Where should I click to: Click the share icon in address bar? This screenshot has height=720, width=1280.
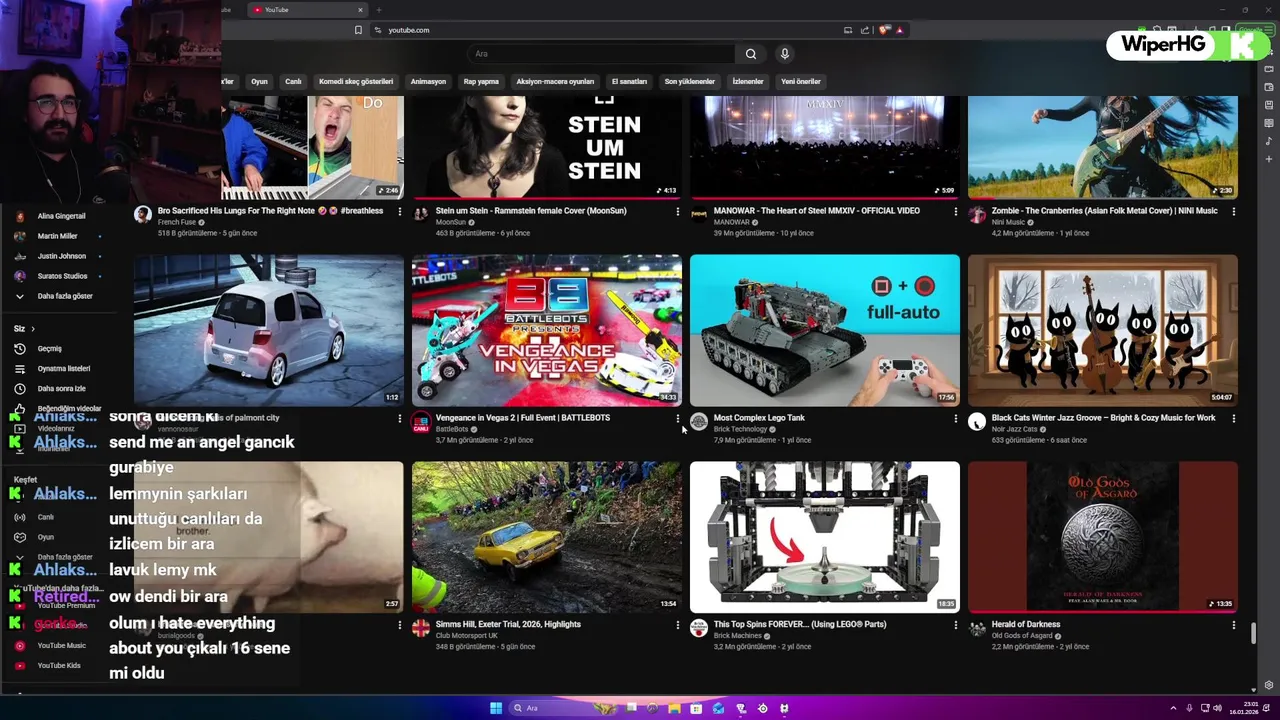click(863, 30)
